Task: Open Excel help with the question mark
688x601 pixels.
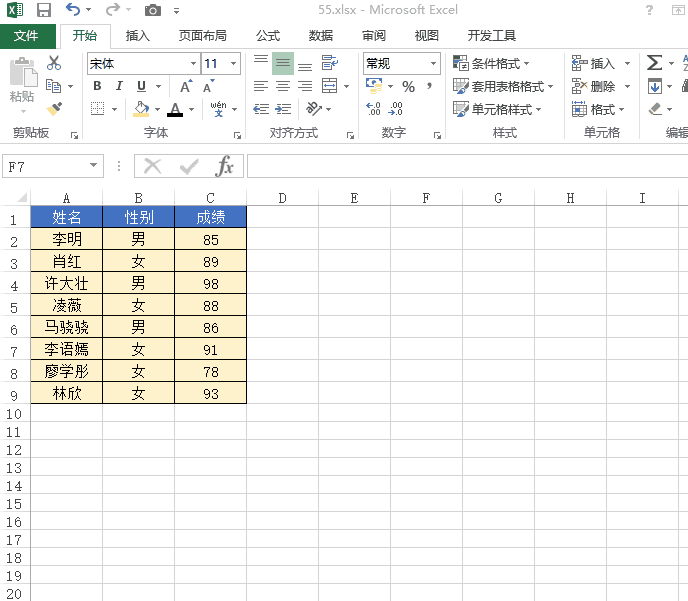Action: click(x=649, y=10)
